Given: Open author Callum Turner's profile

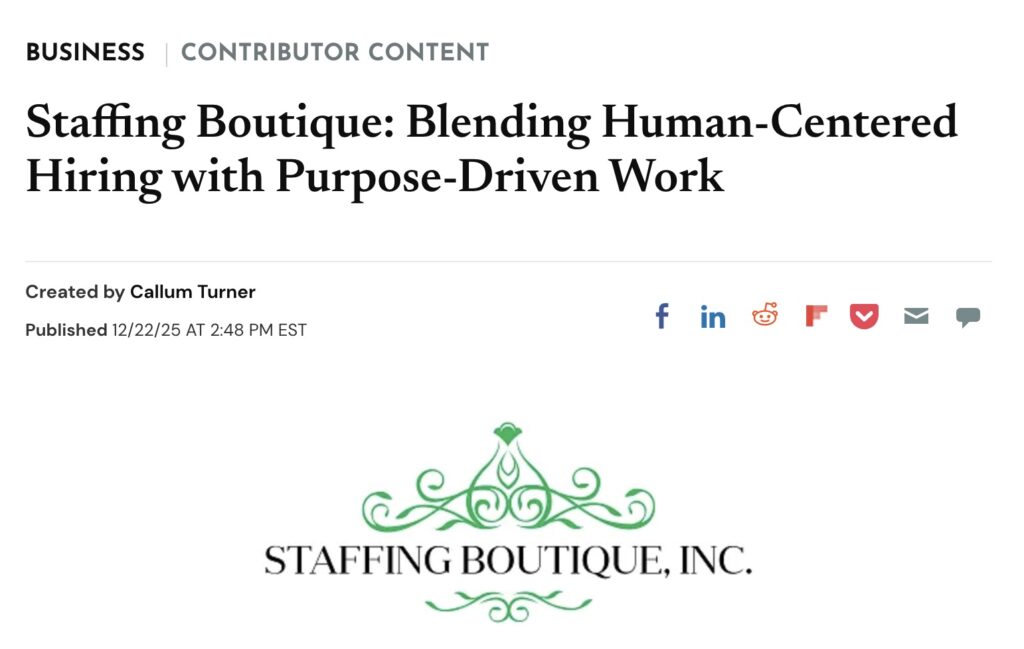Looking at the screenshot, I should click(x=193, y=292).
